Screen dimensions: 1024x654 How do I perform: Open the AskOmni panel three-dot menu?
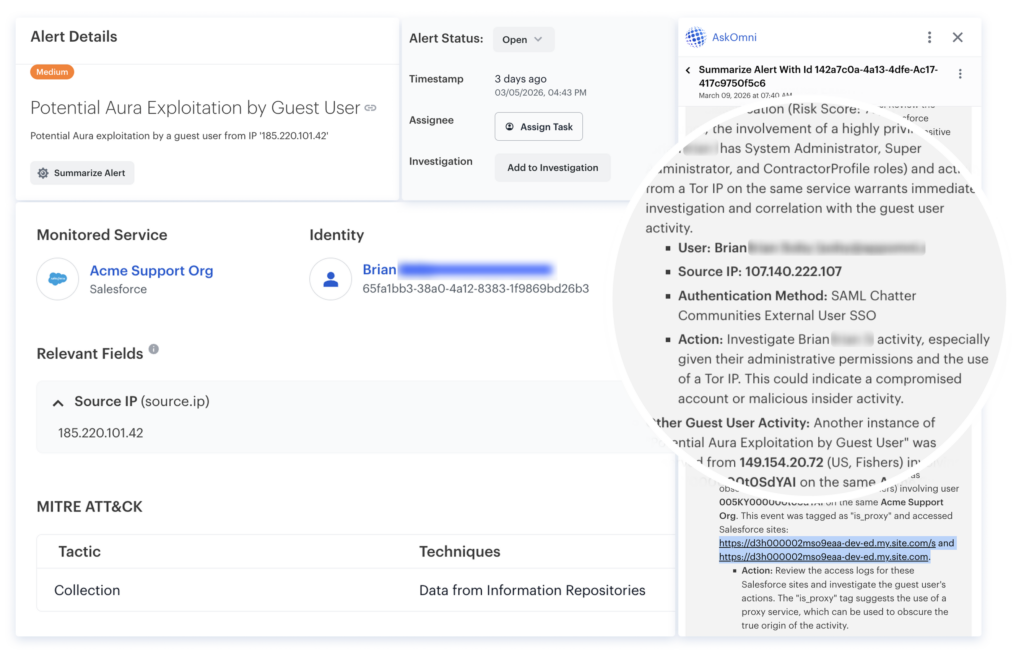pyautogui.click(x=929, y=37)
